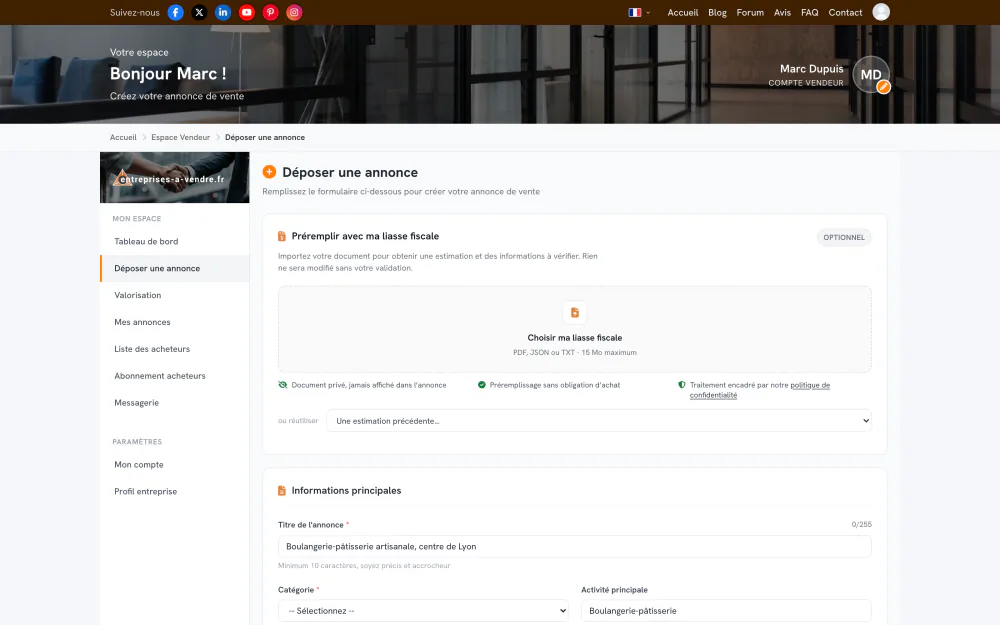Open Liste des acheteurs in sidebar
Image resolution: width=1000 pixels, height=625 pixels.
[x=175, y=349]
